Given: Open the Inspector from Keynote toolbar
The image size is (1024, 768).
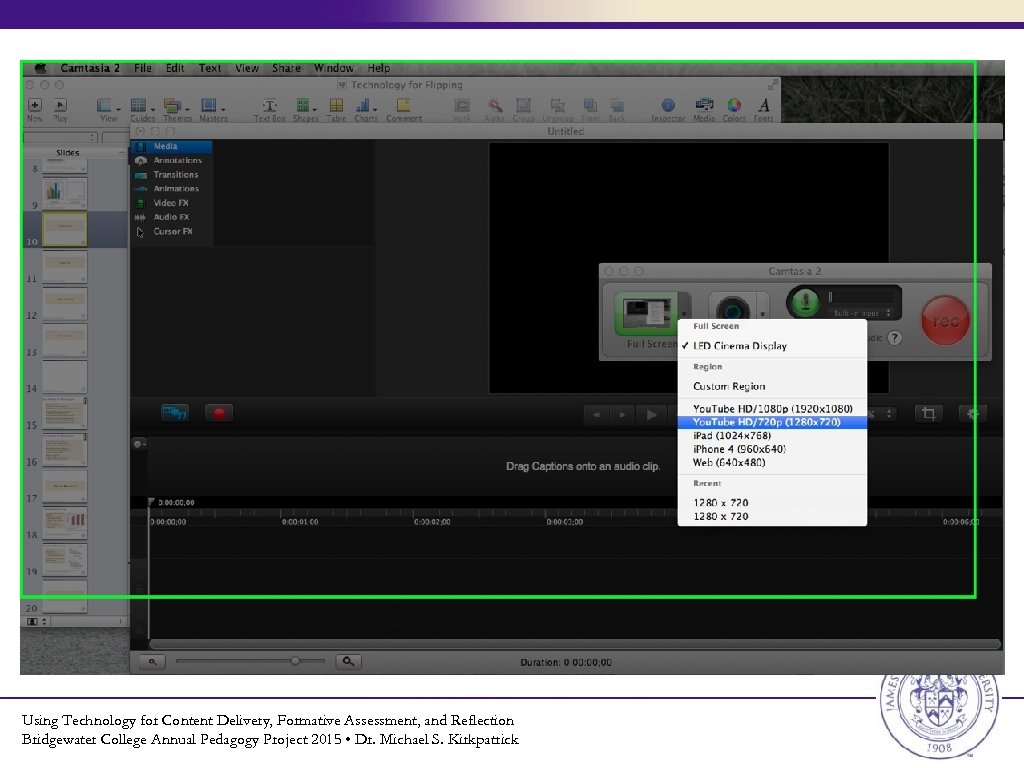Looking at the screenshot, I should pyautogui.click(x=668, y=105).
